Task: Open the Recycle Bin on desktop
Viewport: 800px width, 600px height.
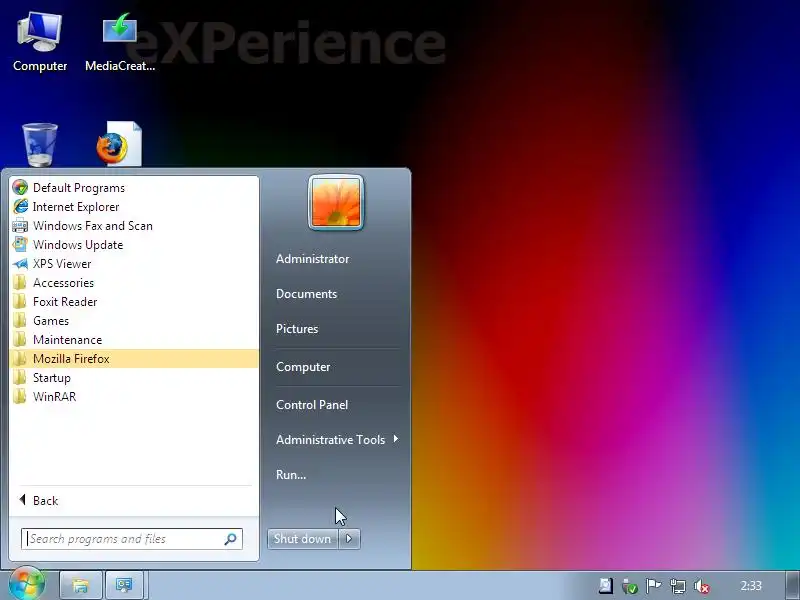Action: pyautogui.click(x=40, y=144)
